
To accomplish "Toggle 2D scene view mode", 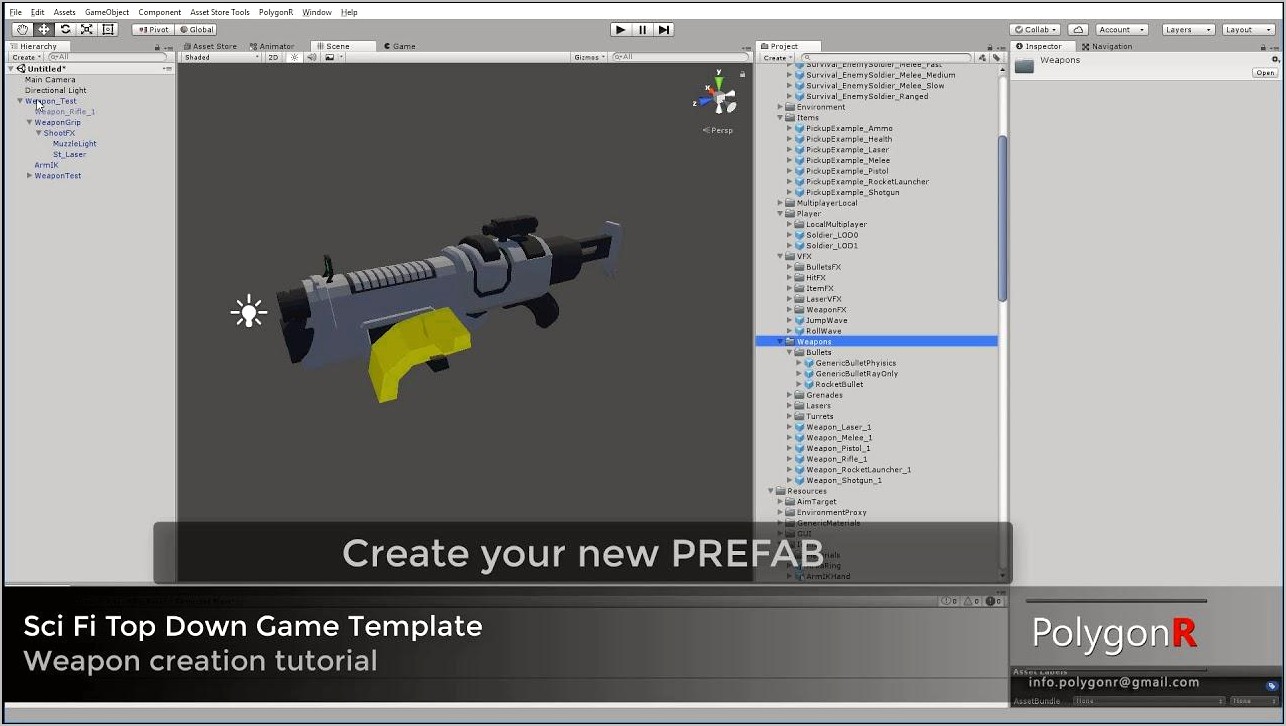I will (273, 57).
